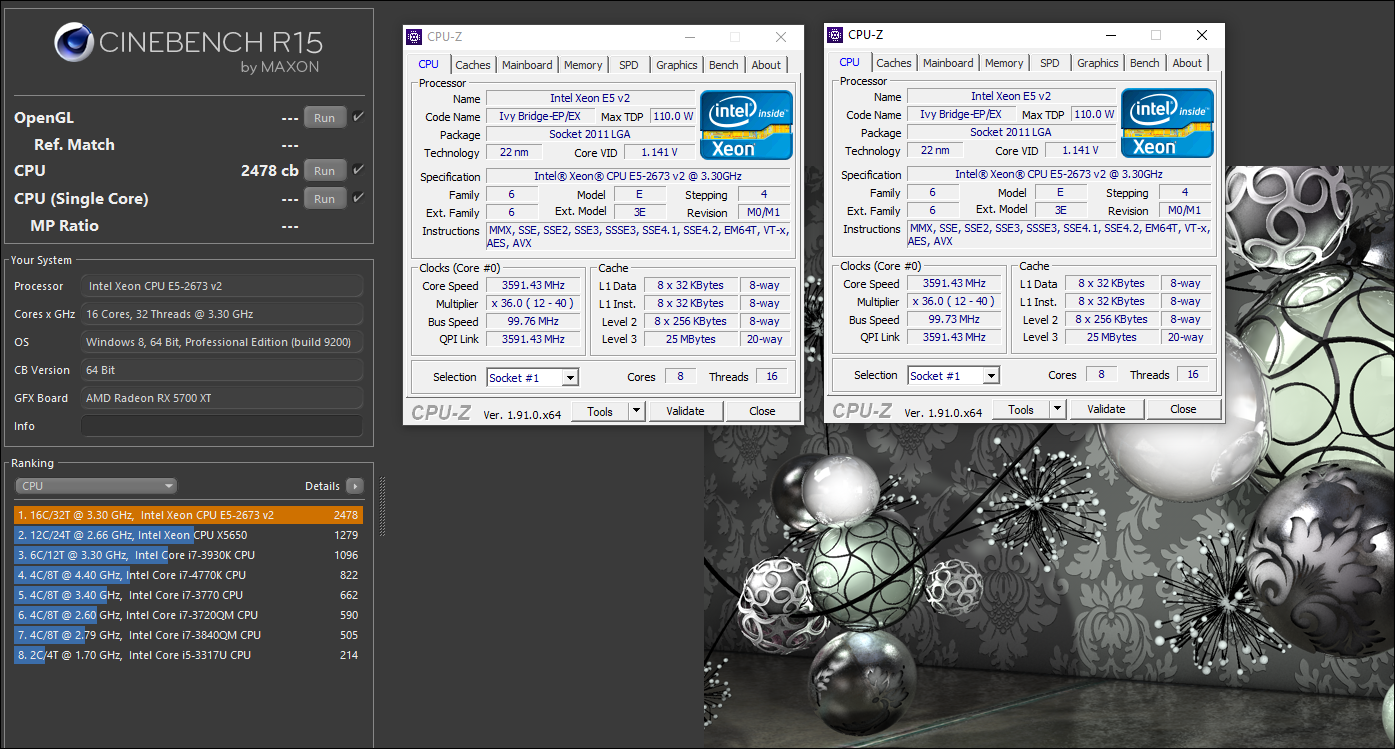1395x749 pixels.
Task: Toggle the CPU test checkbox
Action: [359, 170]
